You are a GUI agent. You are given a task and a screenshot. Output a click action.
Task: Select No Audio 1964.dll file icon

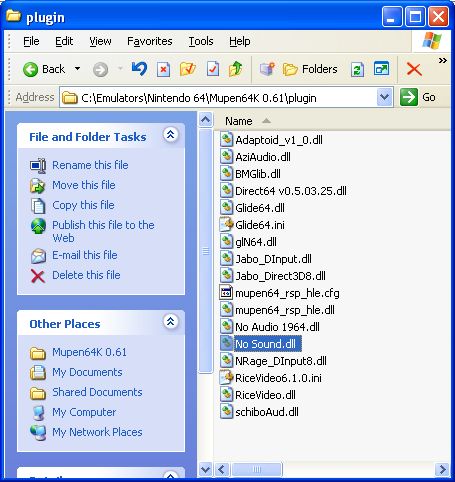pos(226,327)
